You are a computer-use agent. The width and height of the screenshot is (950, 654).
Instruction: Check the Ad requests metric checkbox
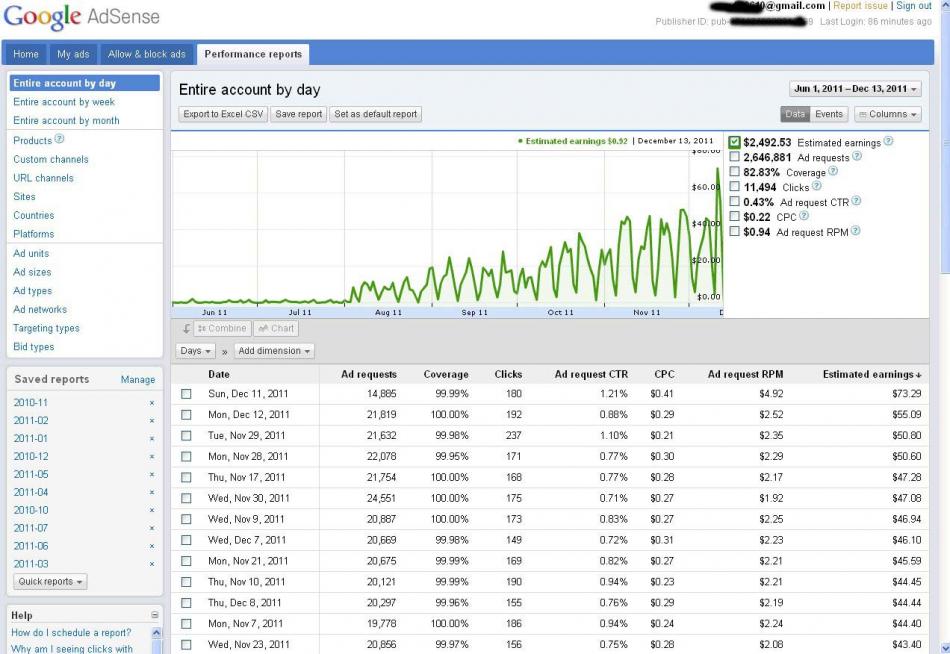coord(734,156)
